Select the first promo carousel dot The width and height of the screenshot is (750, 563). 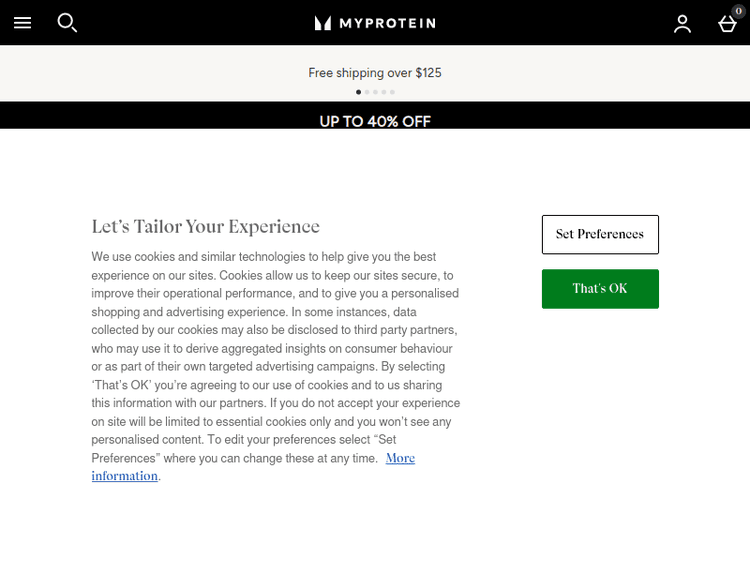click(x=359, y=92)
